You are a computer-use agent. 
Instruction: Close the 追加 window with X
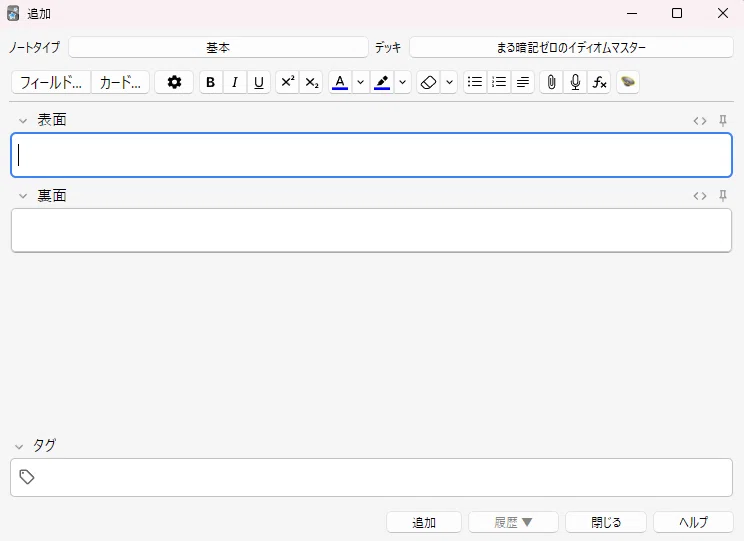(x=723, y=13)
